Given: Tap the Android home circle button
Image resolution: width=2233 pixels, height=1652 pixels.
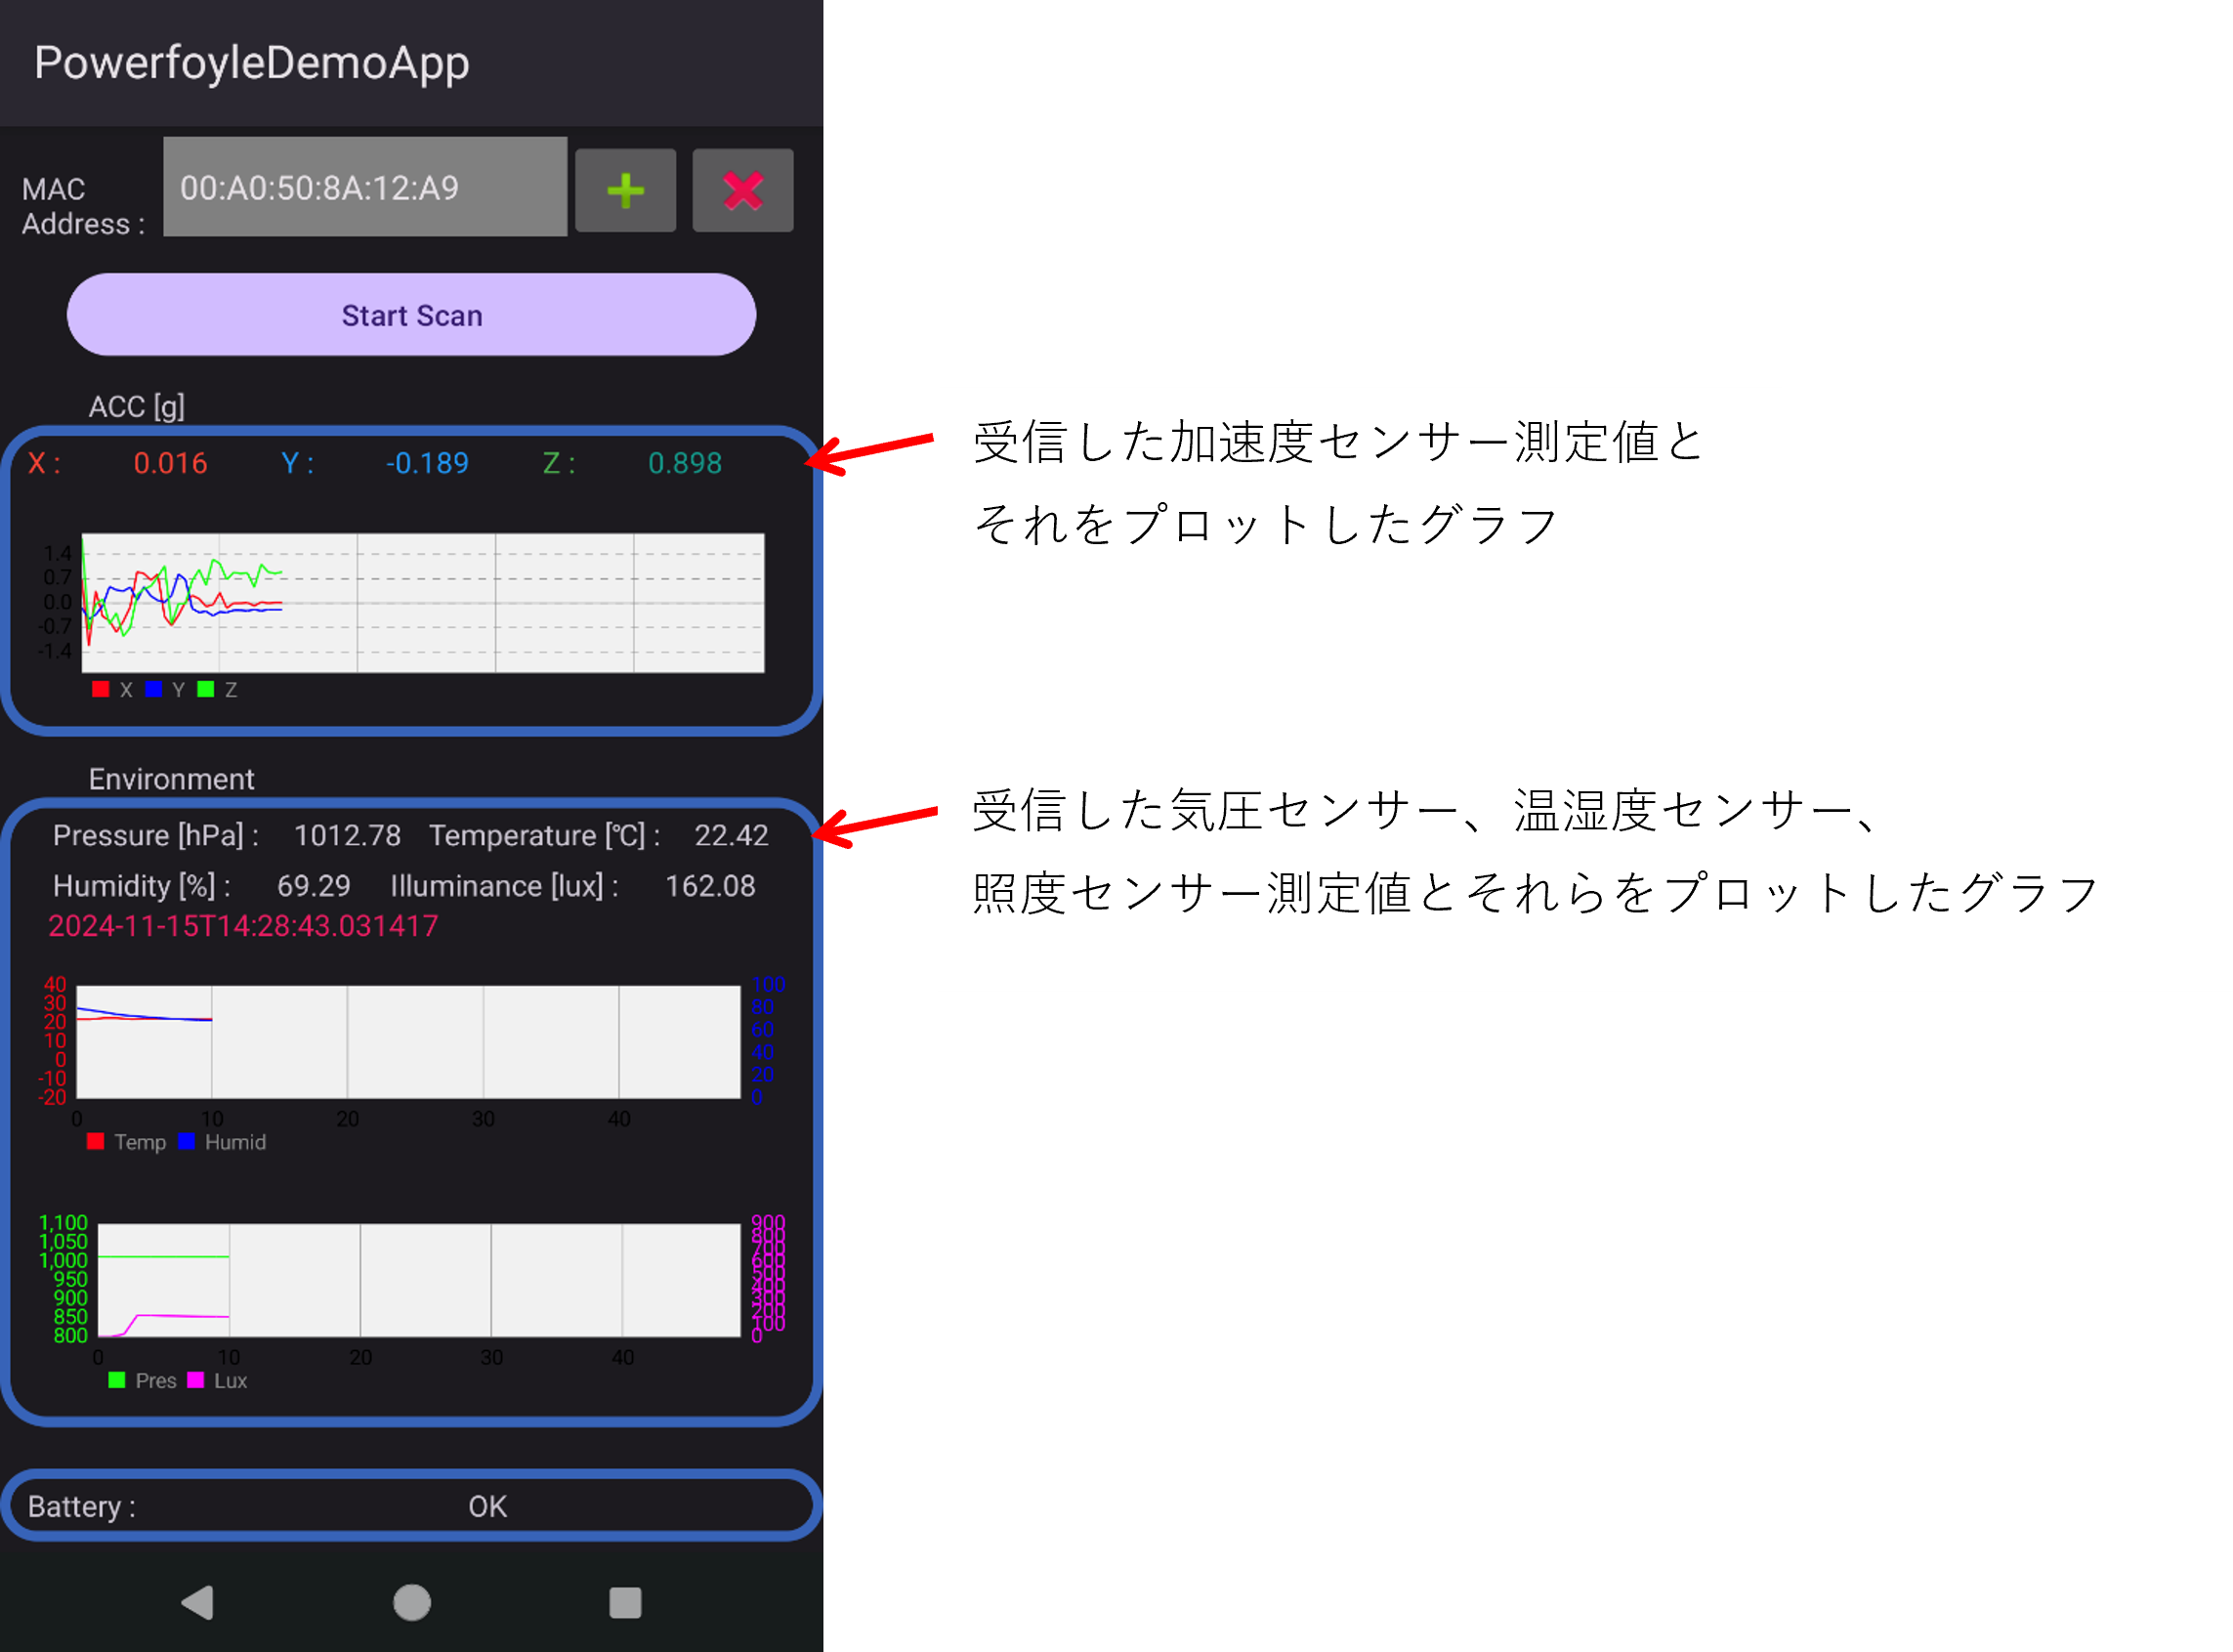Looking at the screenshot, I should [410, 1601].
